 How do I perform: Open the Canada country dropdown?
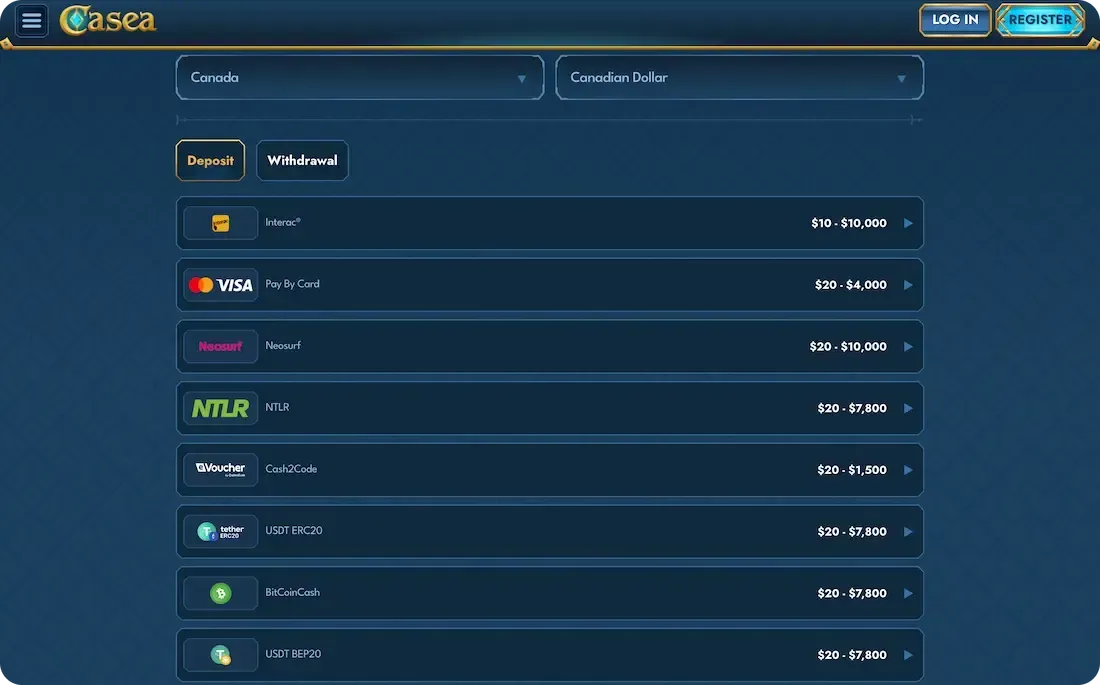(x=360, y=78)
